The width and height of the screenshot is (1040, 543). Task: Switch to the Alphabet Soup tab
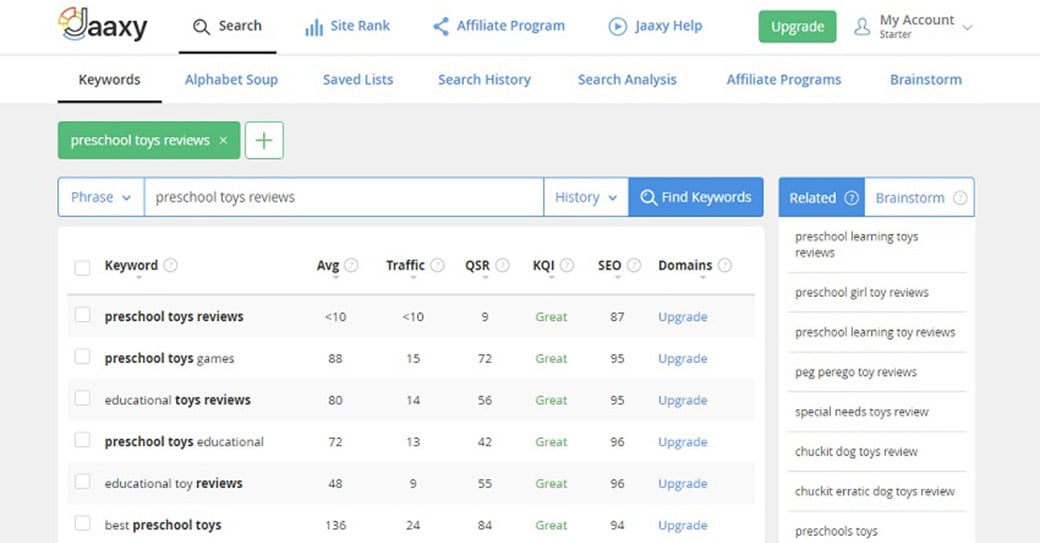click(x=231, y=80)
